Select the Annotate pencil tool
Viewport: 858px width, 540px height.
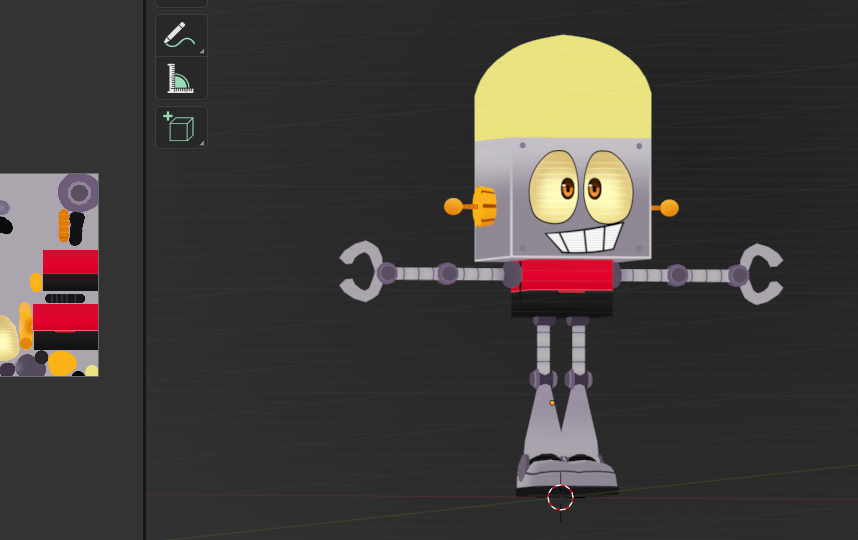tap(181, 36)
